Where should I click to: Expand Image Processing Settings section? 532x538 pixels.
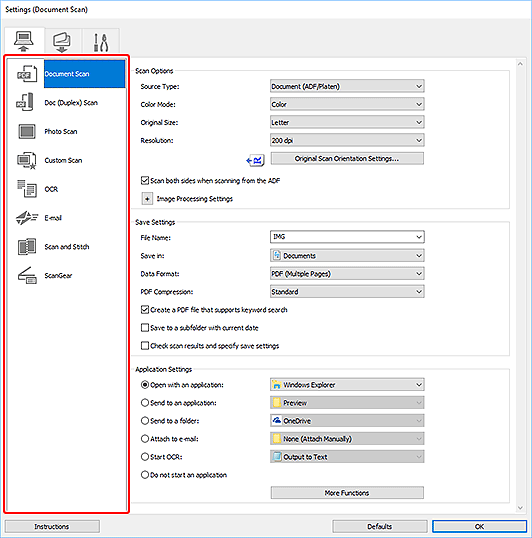147,199
